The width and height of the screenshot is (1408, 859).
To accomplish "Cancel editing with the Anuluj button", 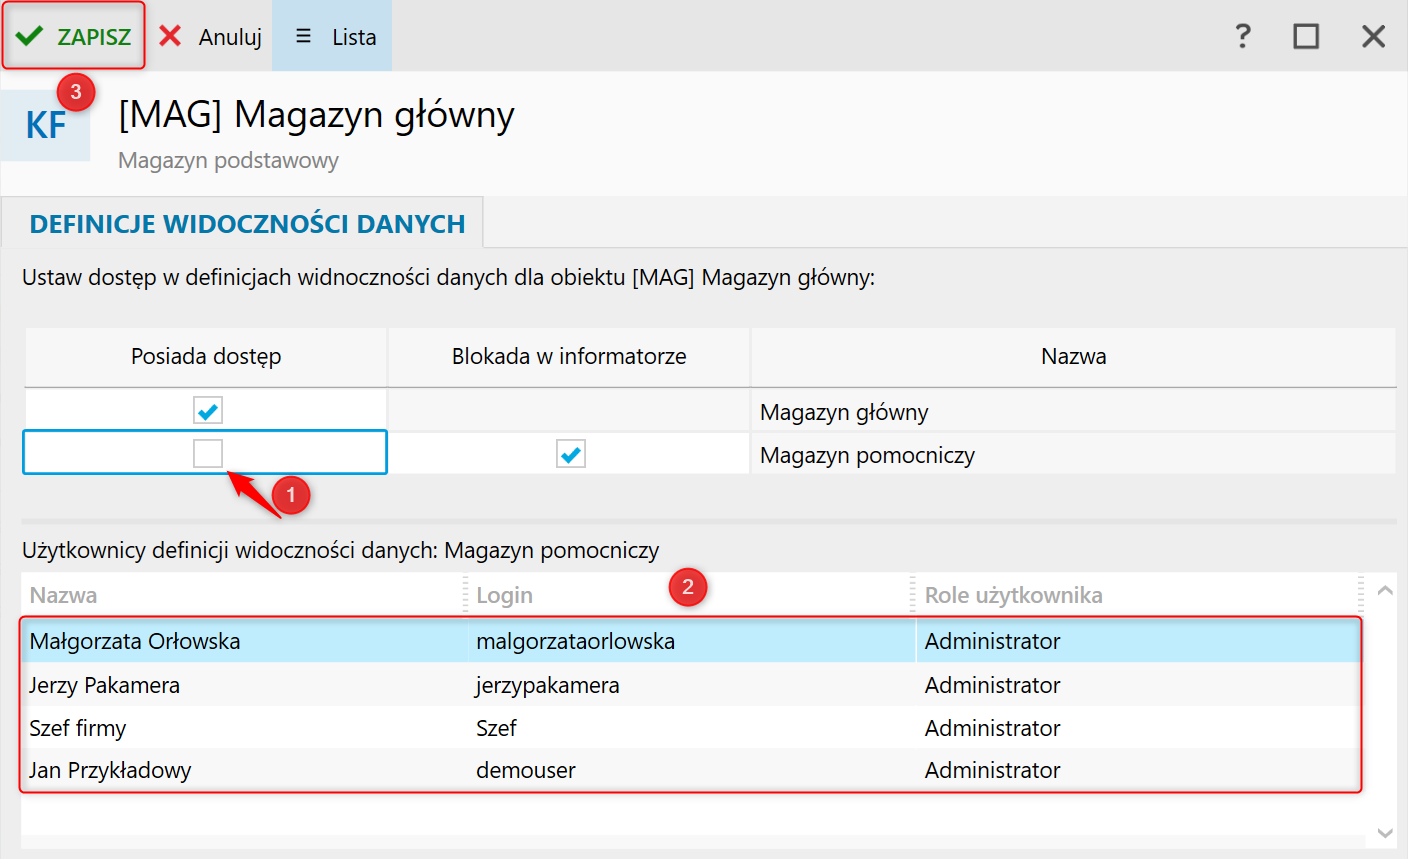I will [x=210, y=36].
